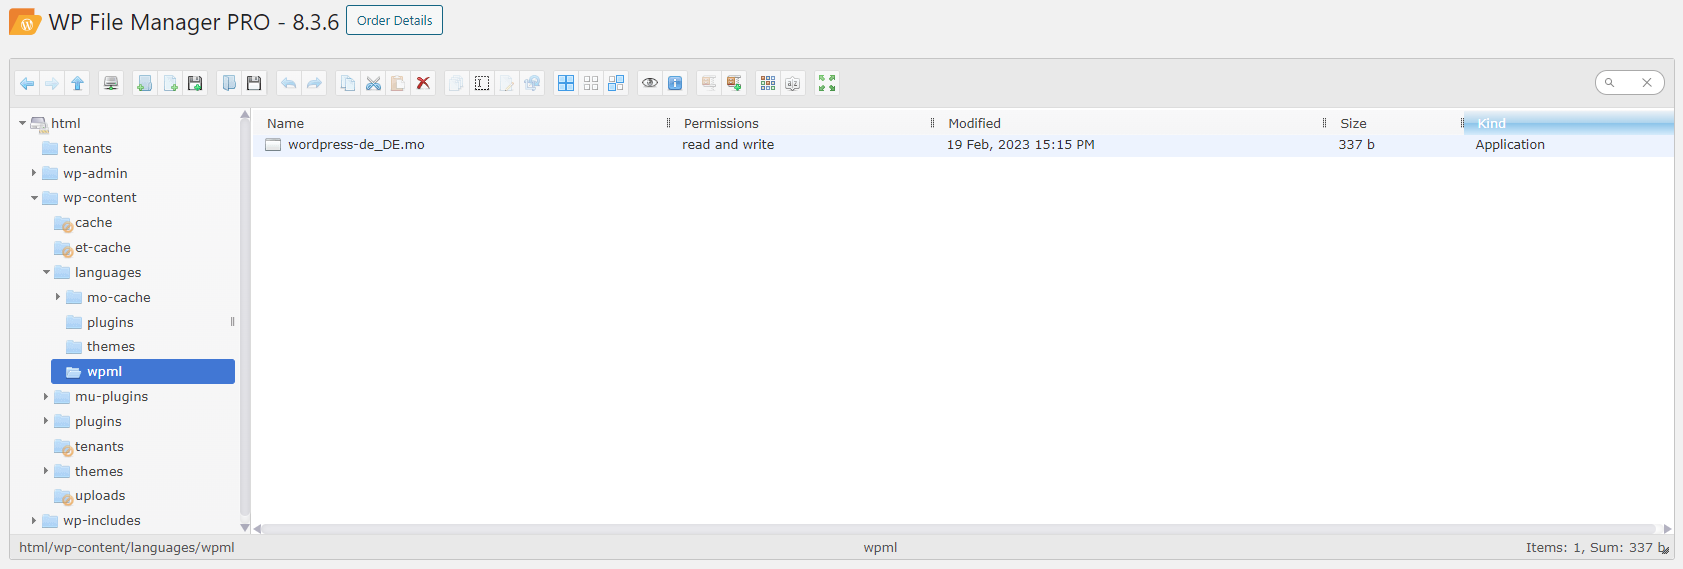Viewport: 1683px width, 569px height.
Task: Expand the plugins folder under wp-content
Action: [46, 421]
